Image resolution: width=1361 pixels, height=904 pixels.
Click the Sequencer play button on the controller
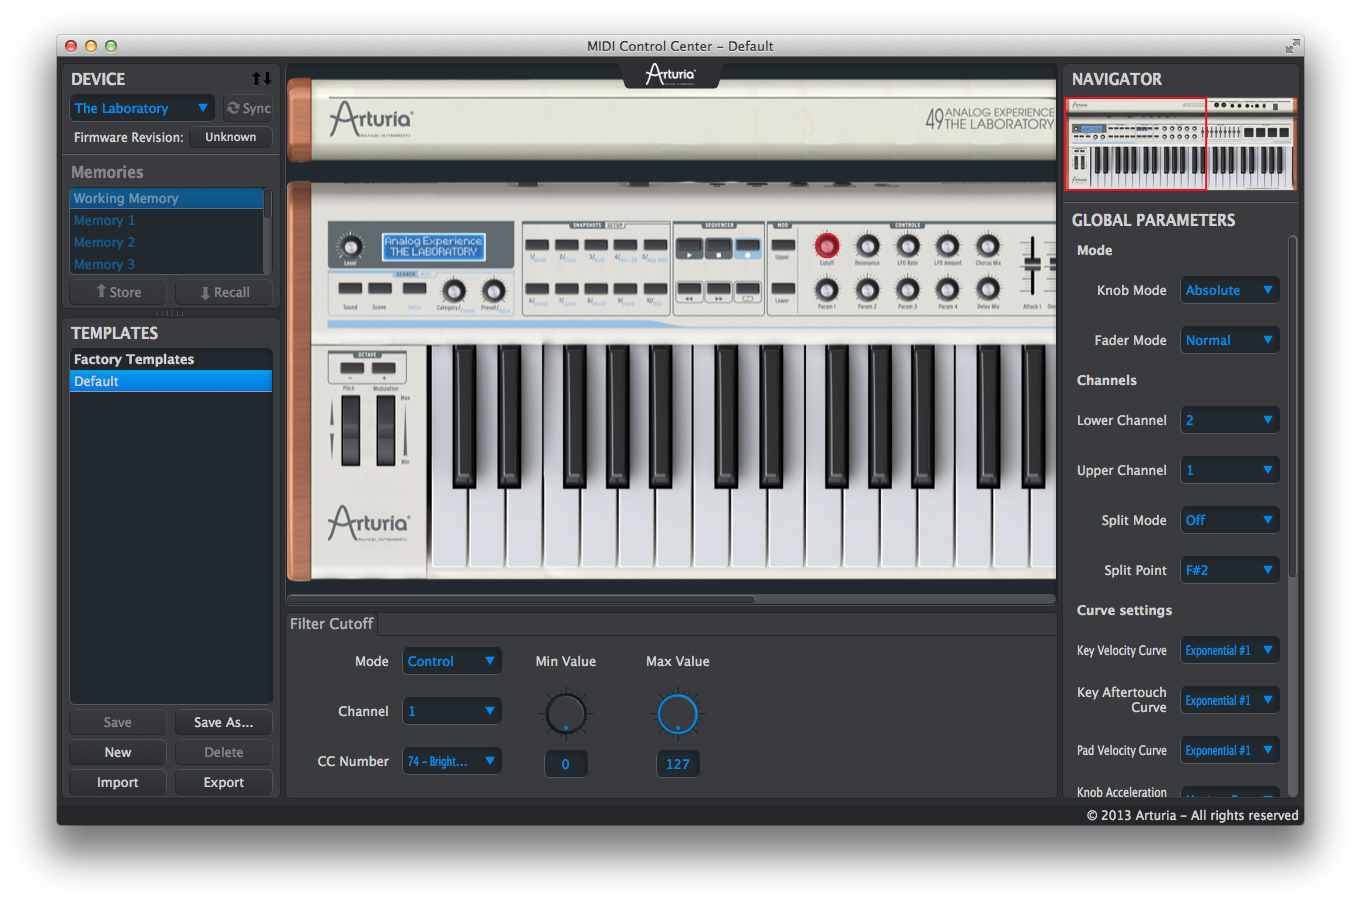coord(690,248)
